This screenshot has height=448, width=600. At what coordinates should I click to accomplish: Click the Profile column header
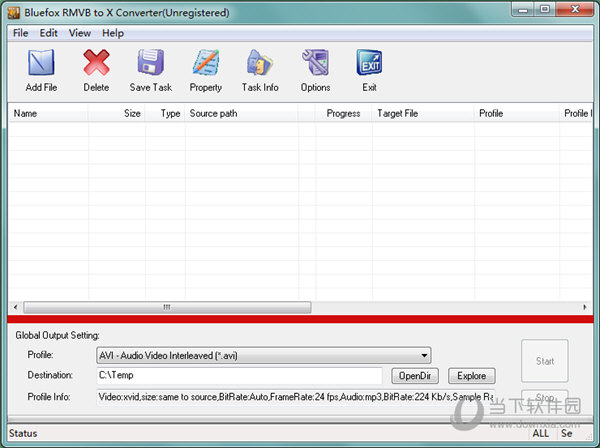point(517,113)
